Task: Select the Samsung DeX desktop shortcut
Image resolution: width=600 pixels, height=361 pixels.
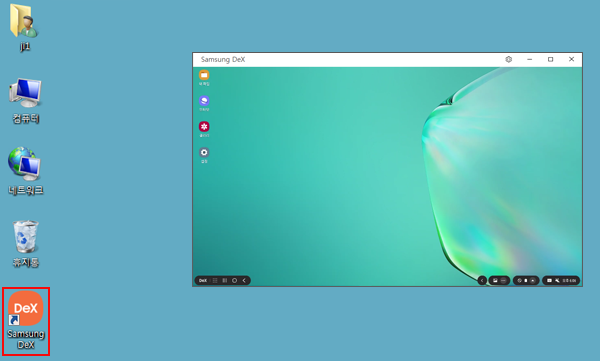Action: (x=26, y=321)
